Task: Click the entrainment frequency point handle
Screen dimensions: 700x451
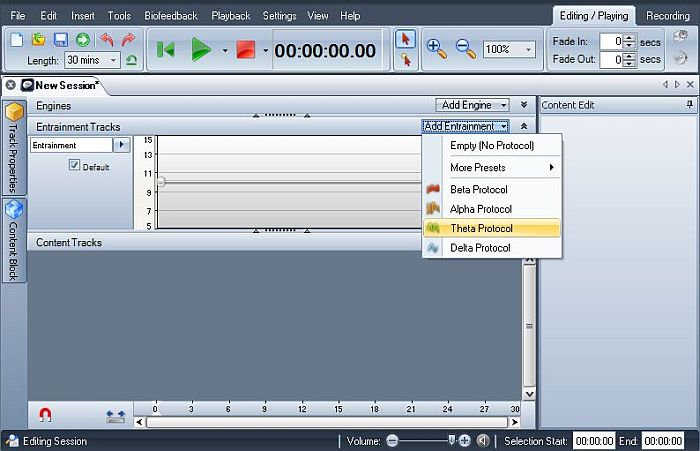Action: click(161, 181)
